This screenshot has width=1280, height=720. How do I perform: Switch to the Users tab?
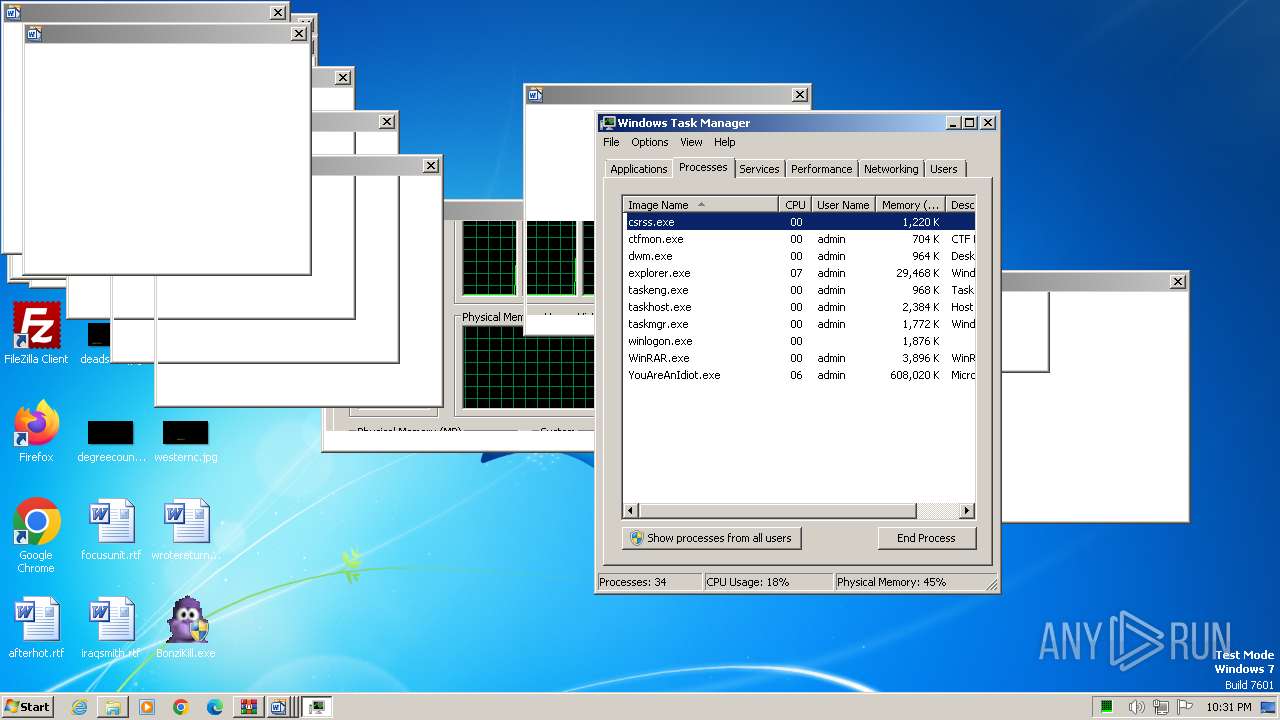click(944, 169)
